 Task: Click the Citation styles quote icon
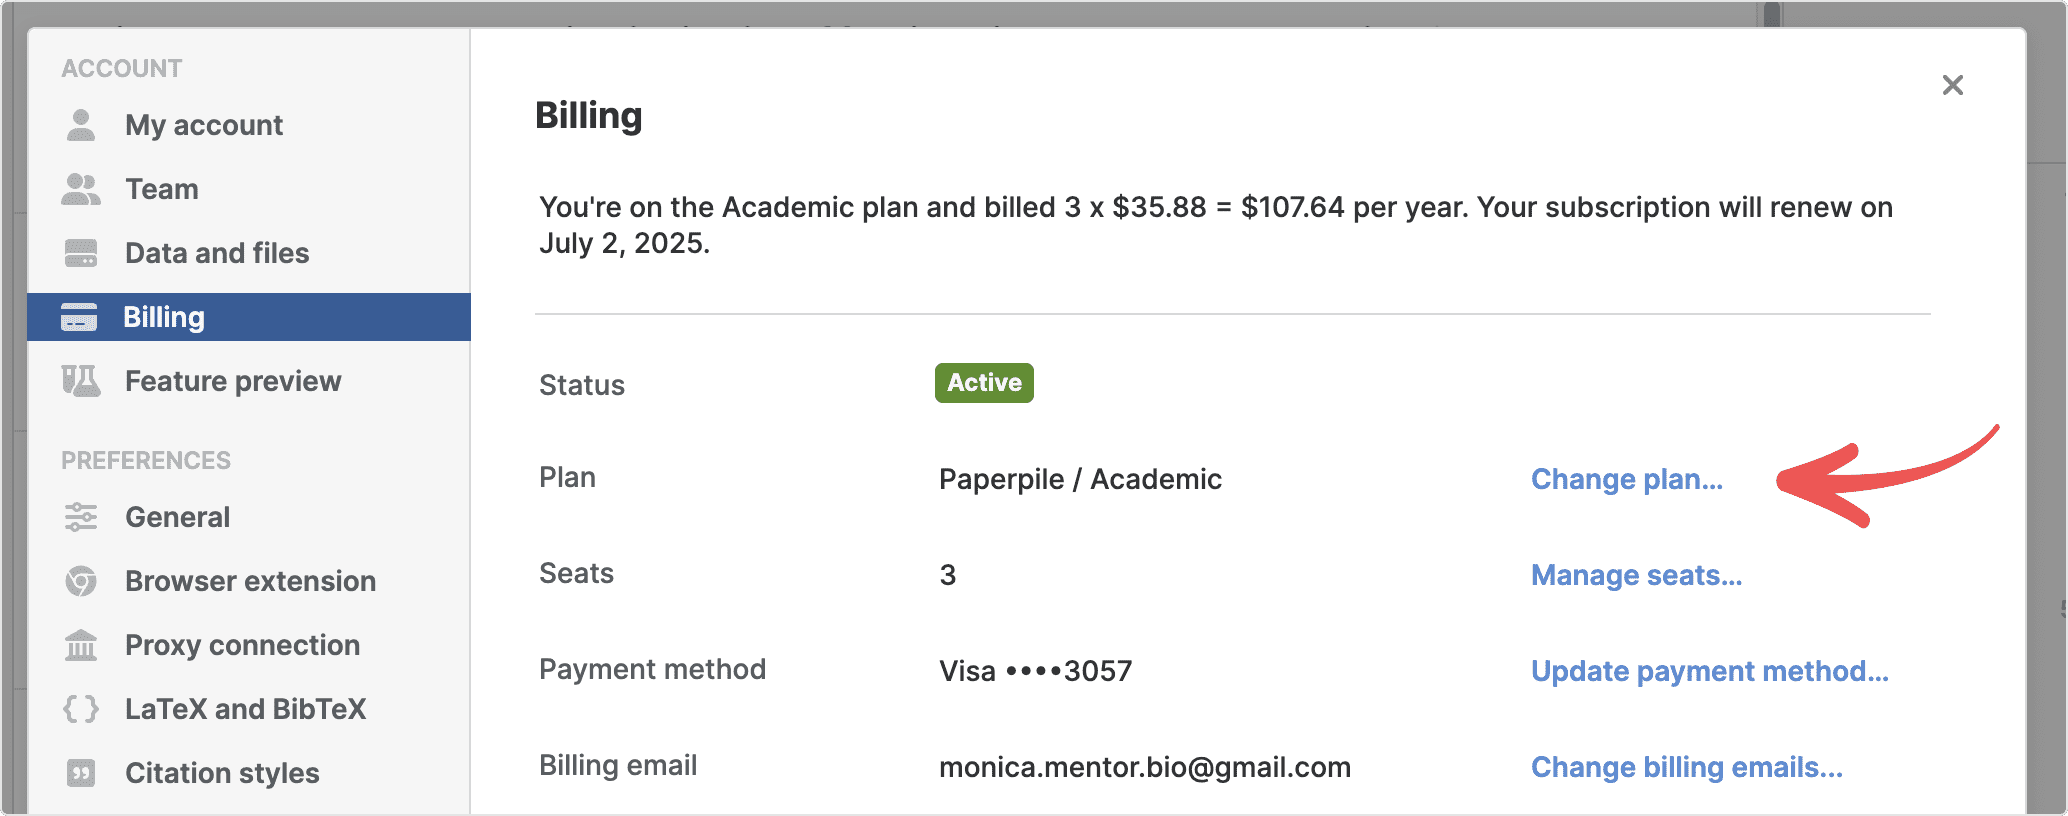click(x=81, y=773)
